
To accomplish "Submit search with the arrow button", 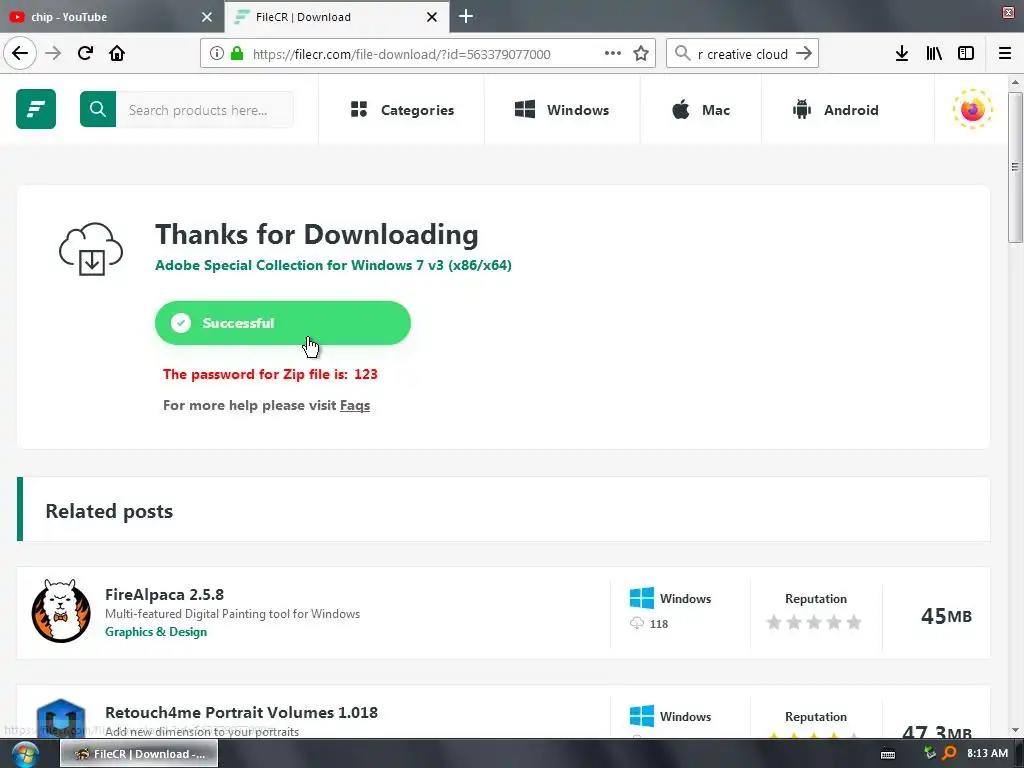I will click(805, 54).
